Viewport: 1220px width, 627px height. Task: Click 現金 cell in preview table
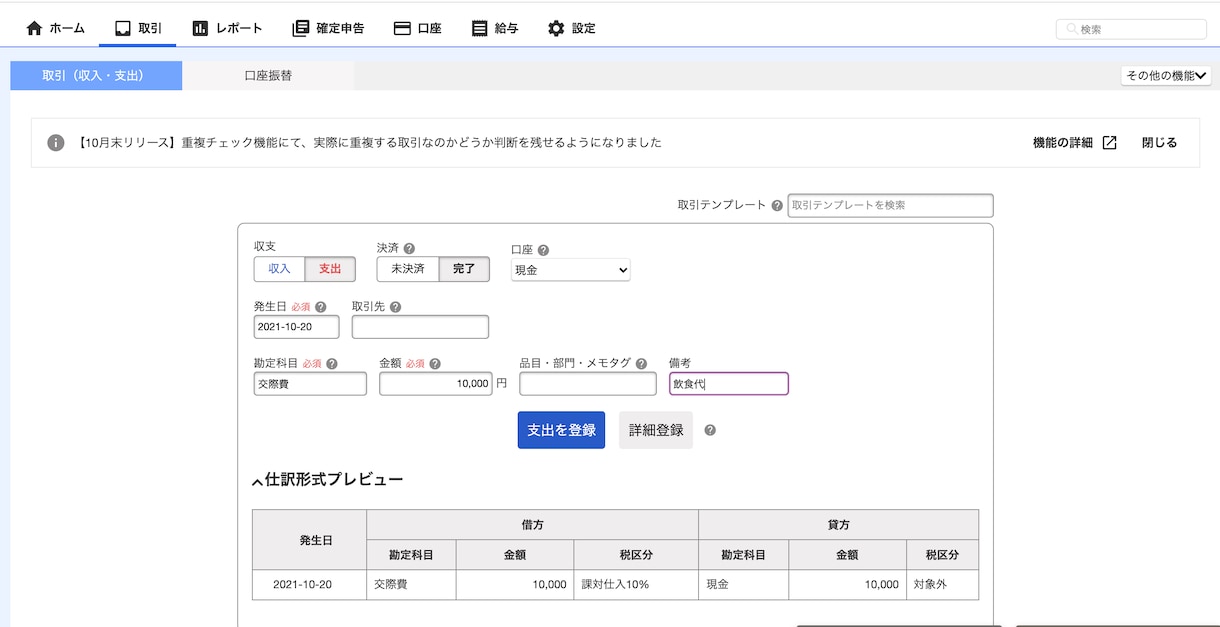(744, 585)
